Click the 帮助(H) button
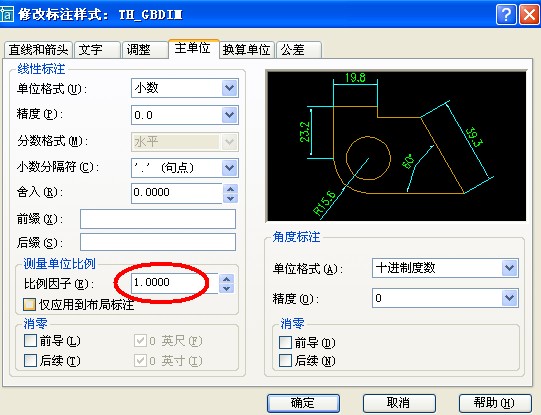 pyautogui.click(x=495, y=403)
